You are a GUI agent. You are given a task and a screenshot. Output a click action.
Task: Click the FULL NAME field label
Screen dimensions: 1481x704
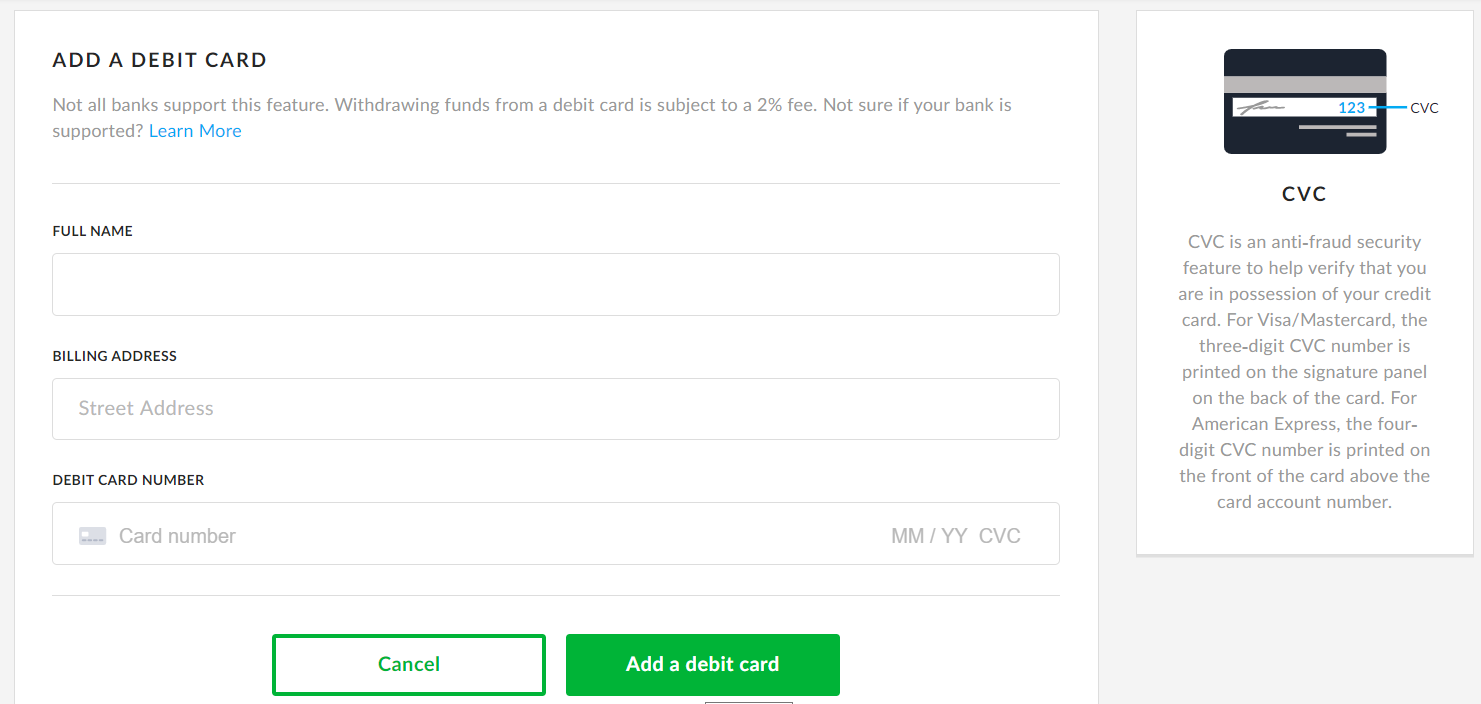click(92, 230)
